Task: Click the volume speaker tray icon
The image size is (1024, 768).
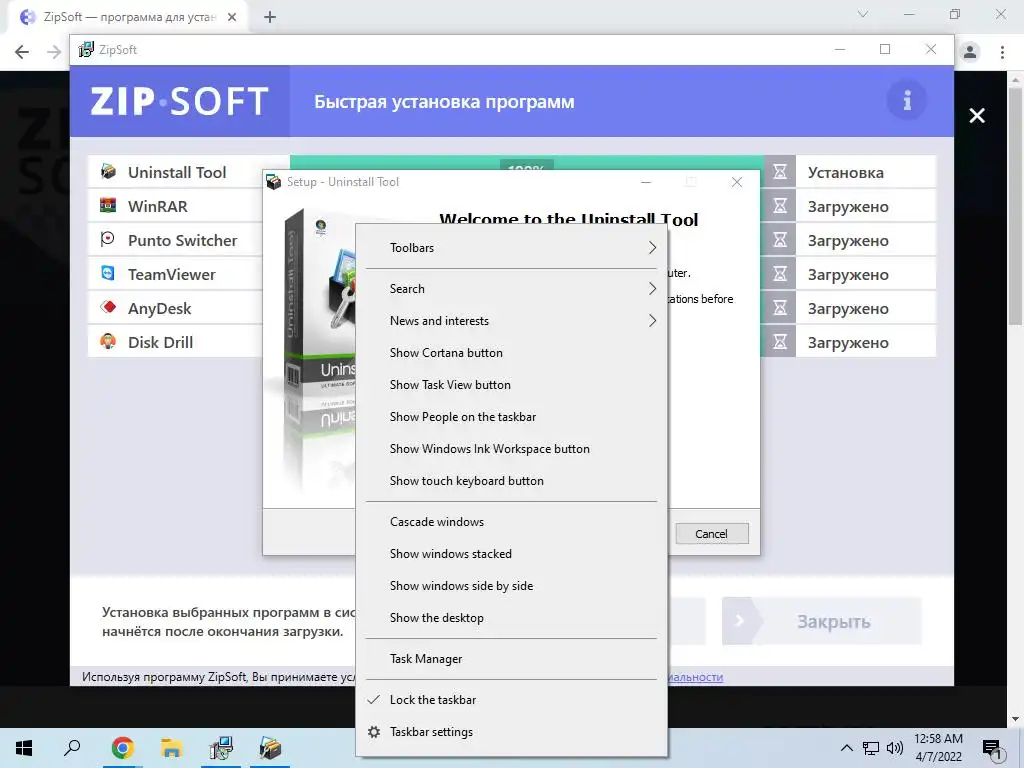Action: [x=895, y=748]
